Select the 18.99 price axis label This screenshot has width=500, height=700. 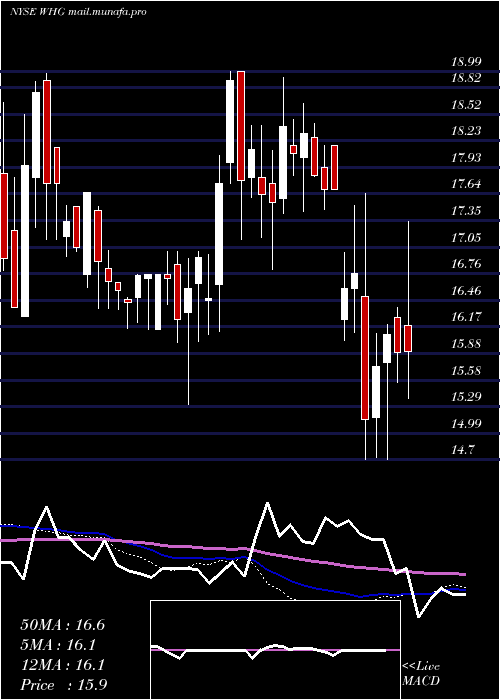coord(466,62)
